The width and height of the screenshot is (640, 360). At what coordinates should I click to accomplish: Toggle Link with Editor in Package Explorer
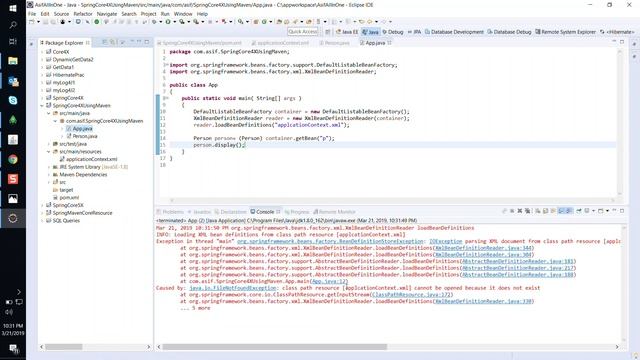pyautogui.click(x=113, y=42)
